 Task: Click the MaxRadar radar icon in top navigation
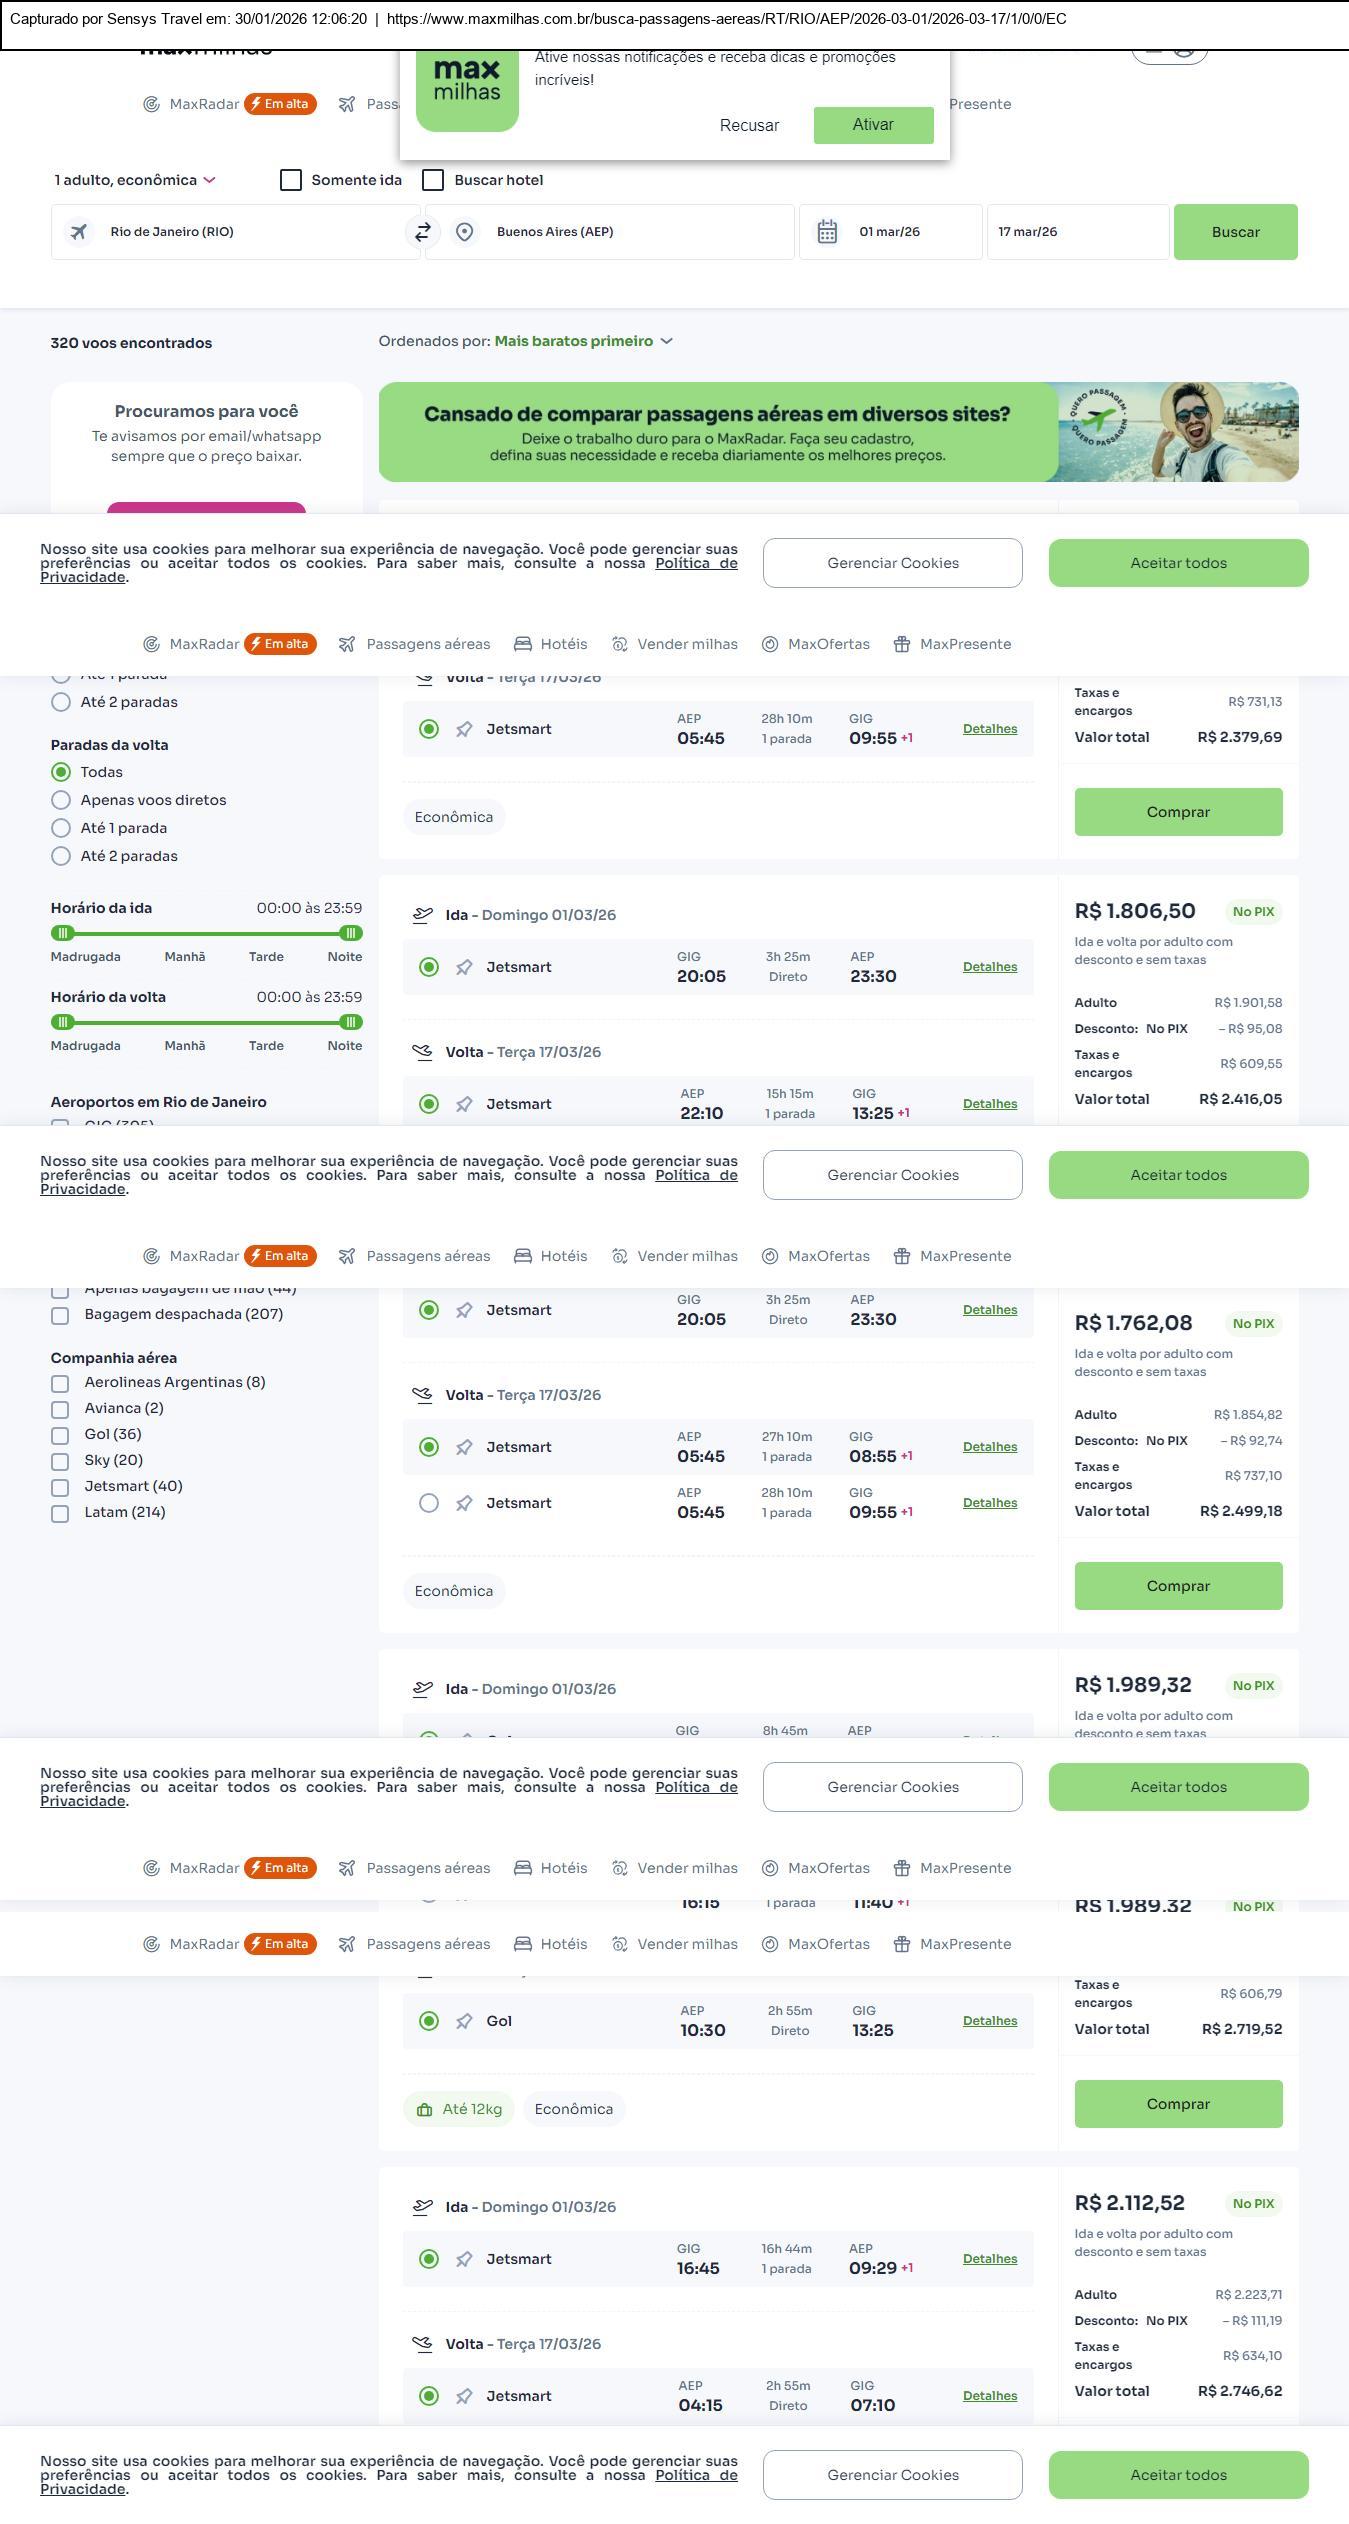(x=151, y=104)
